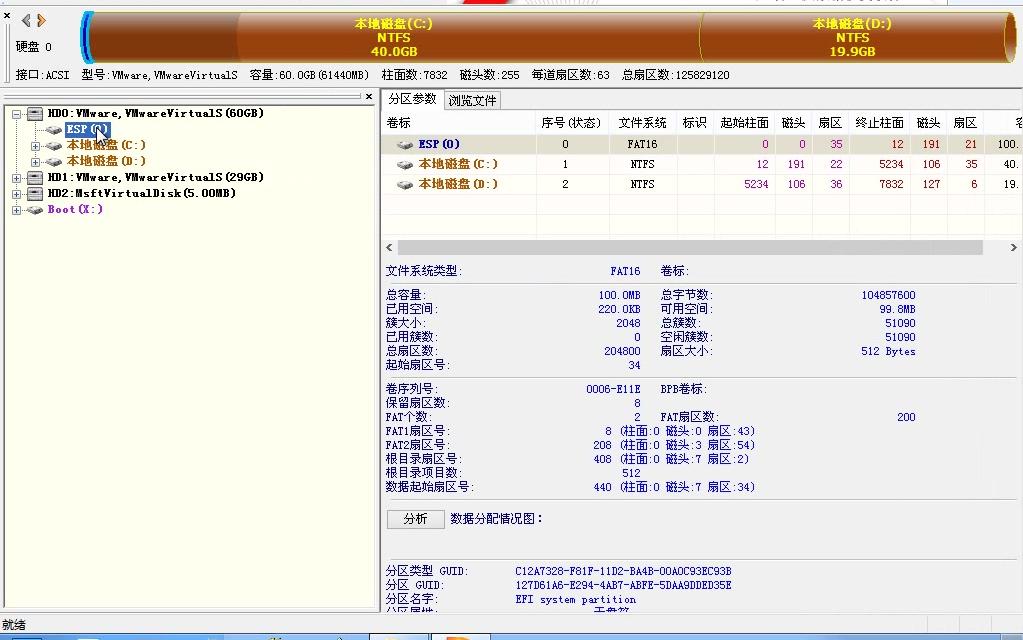Image resolution: width=1023 pixels, height=640 pixels.
Task: Click the right arrow of the horizontal scrollbar
Action: tap(1013, 248)
